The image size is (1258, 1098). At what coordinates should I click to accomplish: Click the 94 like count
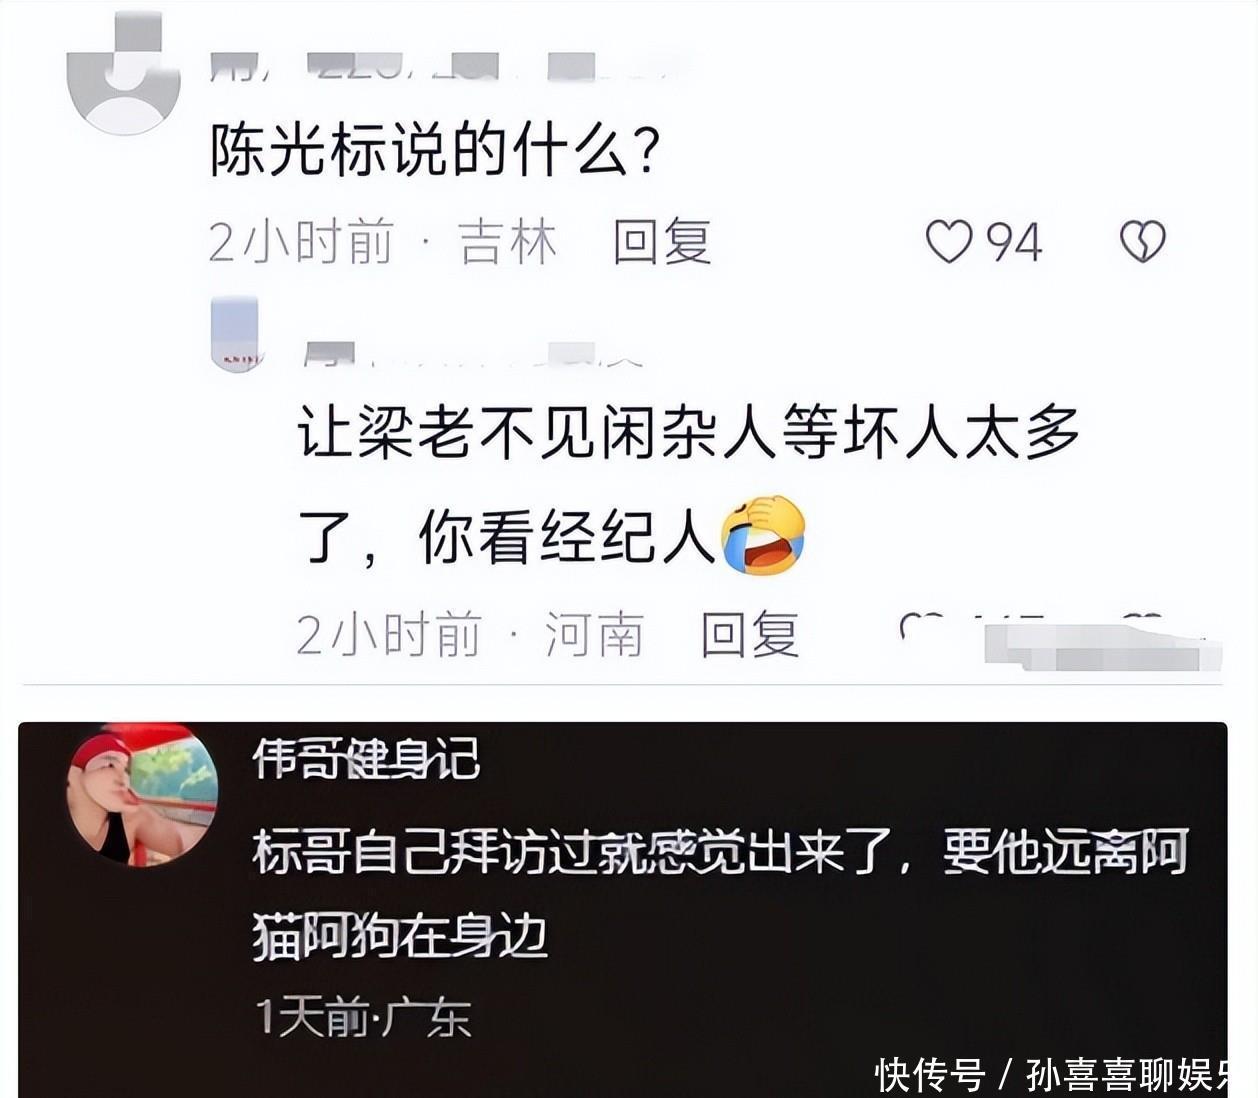1014,242
